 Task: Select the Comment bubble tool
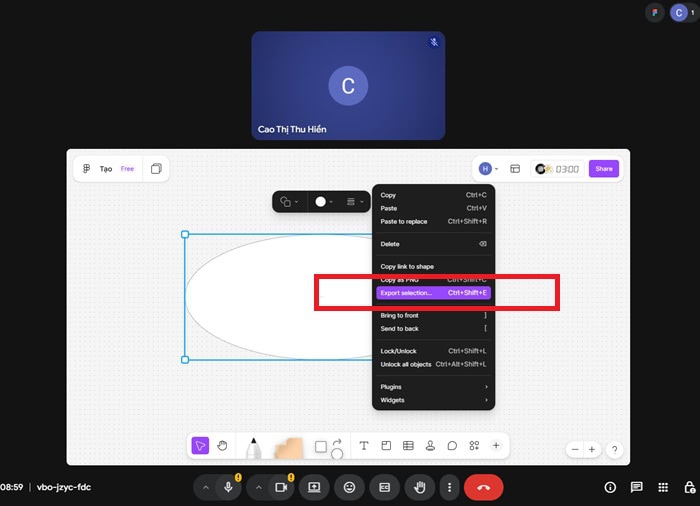(x=452, y=446)
